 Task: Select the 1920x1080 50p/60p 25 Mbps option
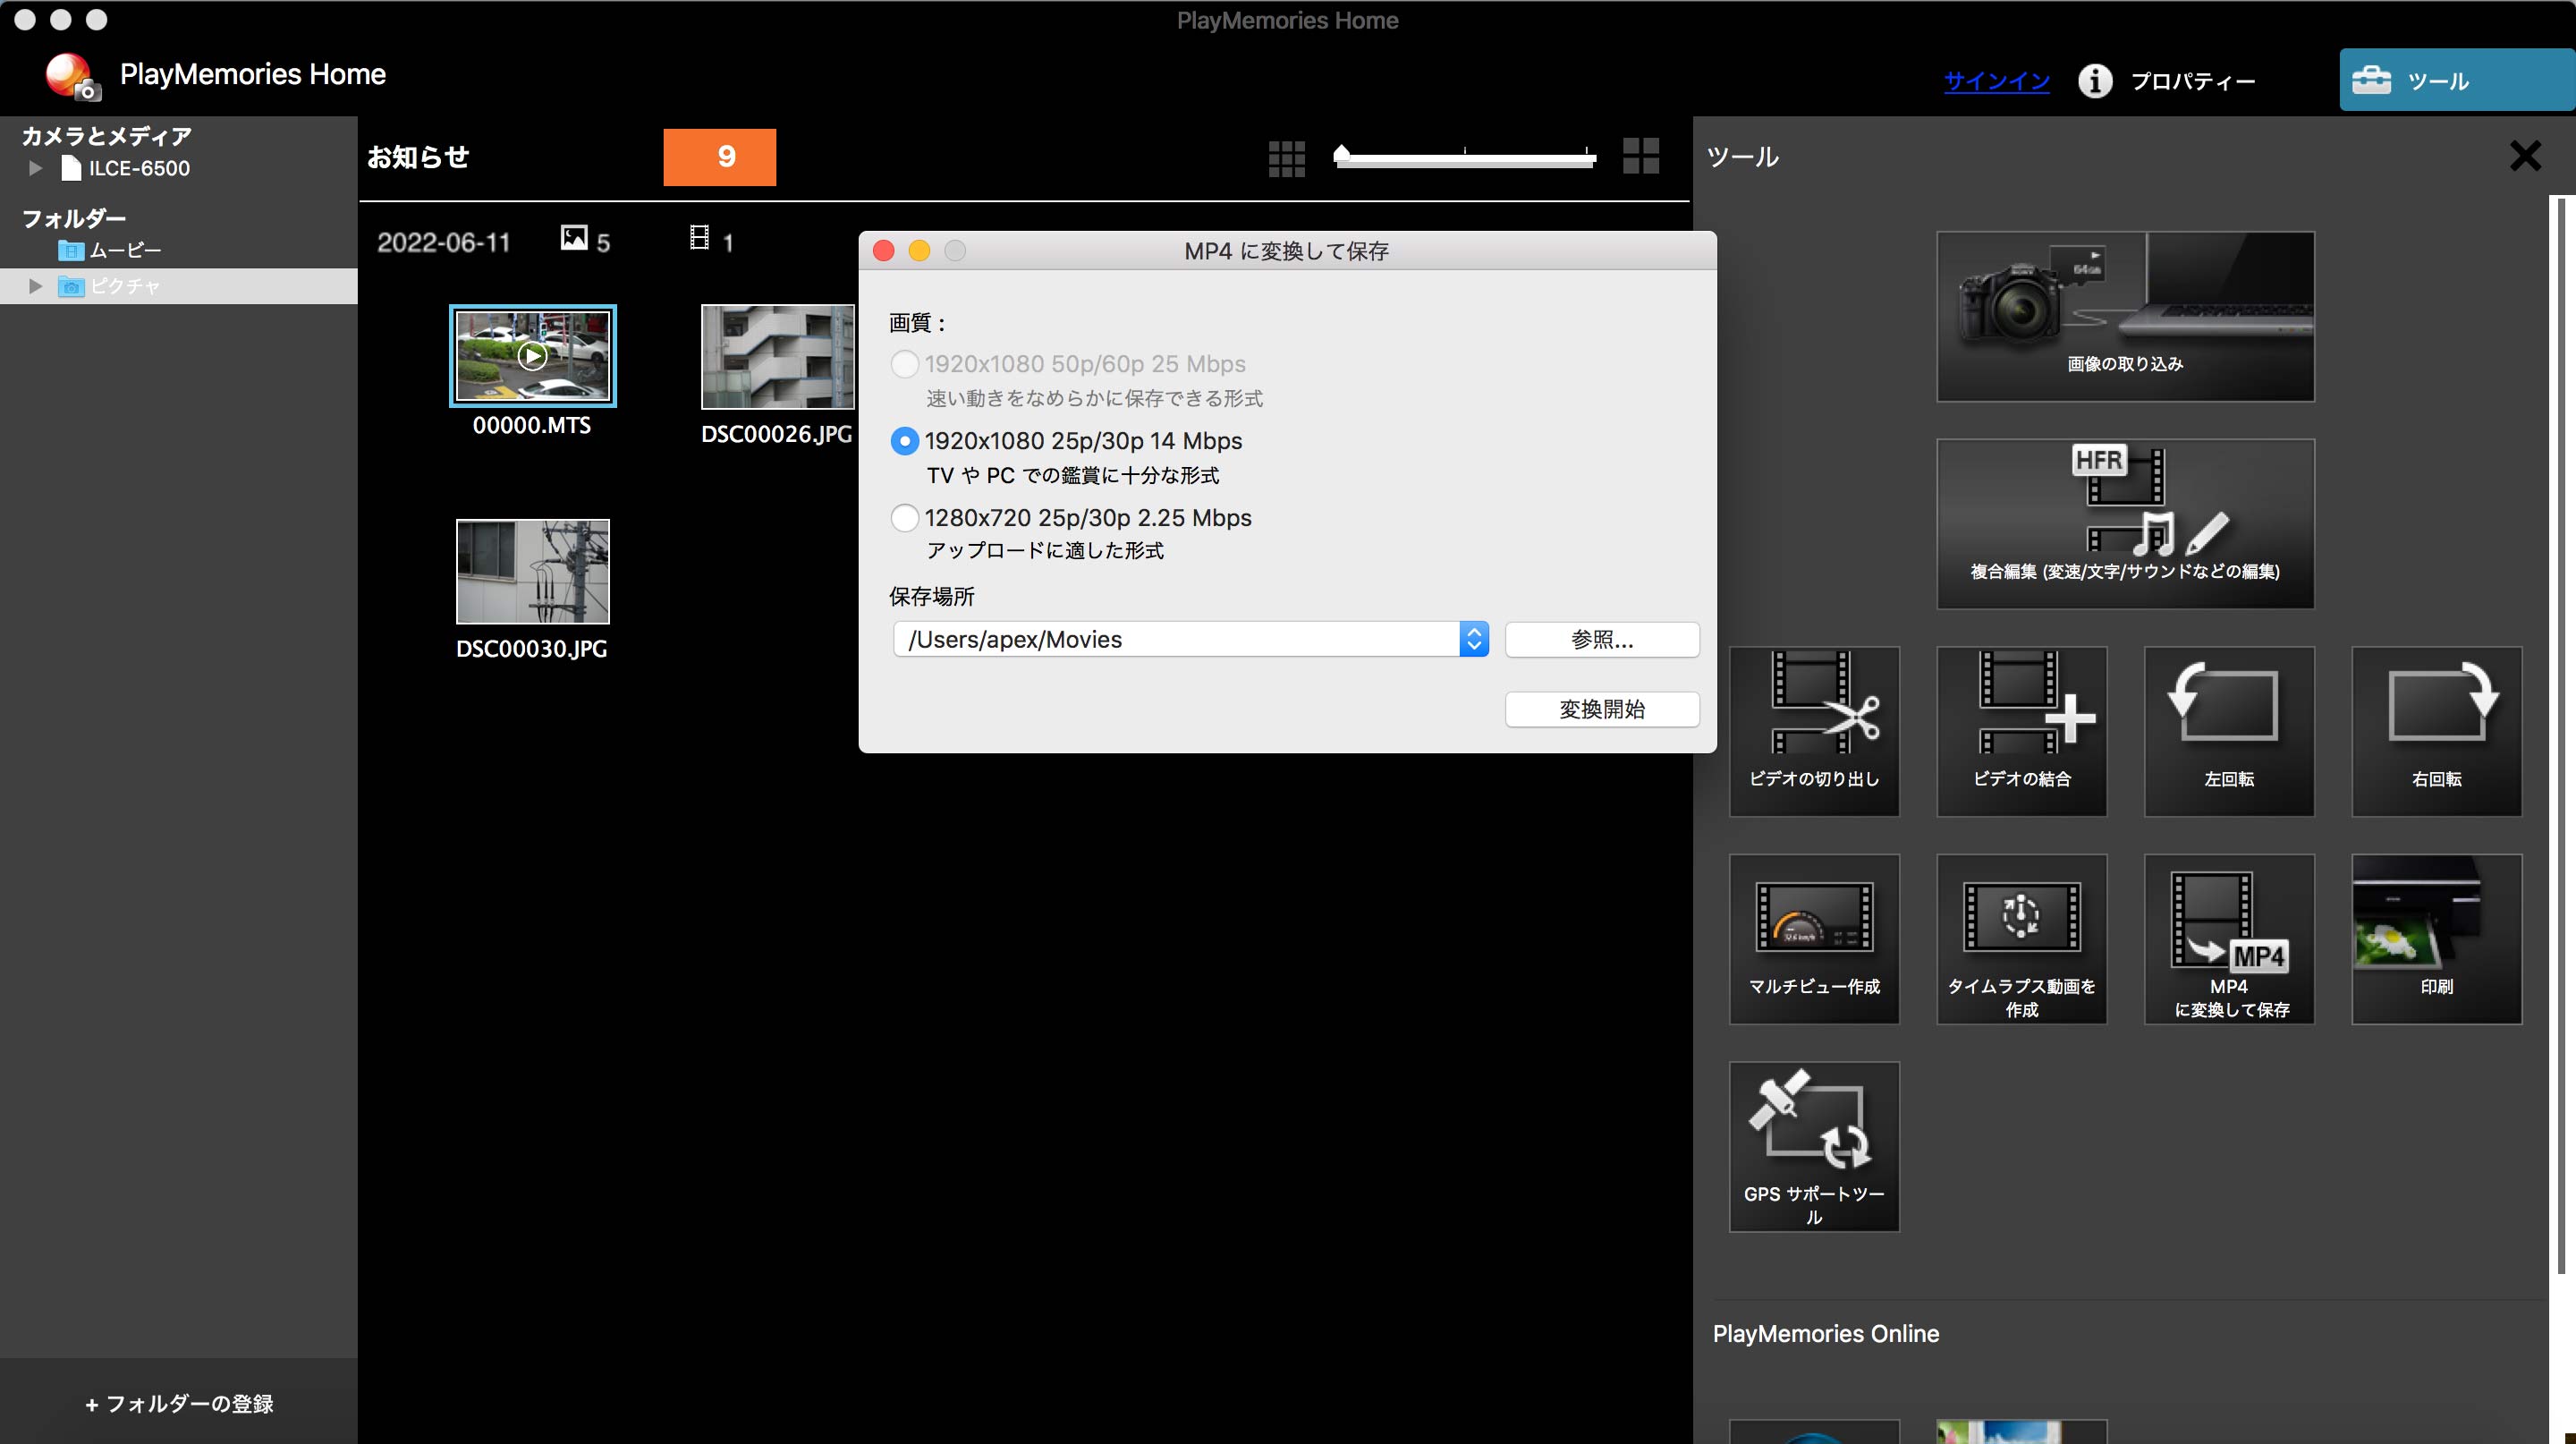(x=904, y=364)
